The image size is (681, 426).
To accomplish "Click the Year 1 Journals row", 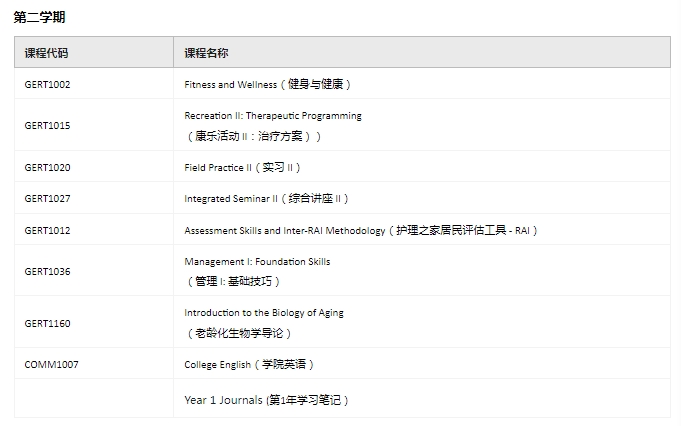I will point(267,400).
